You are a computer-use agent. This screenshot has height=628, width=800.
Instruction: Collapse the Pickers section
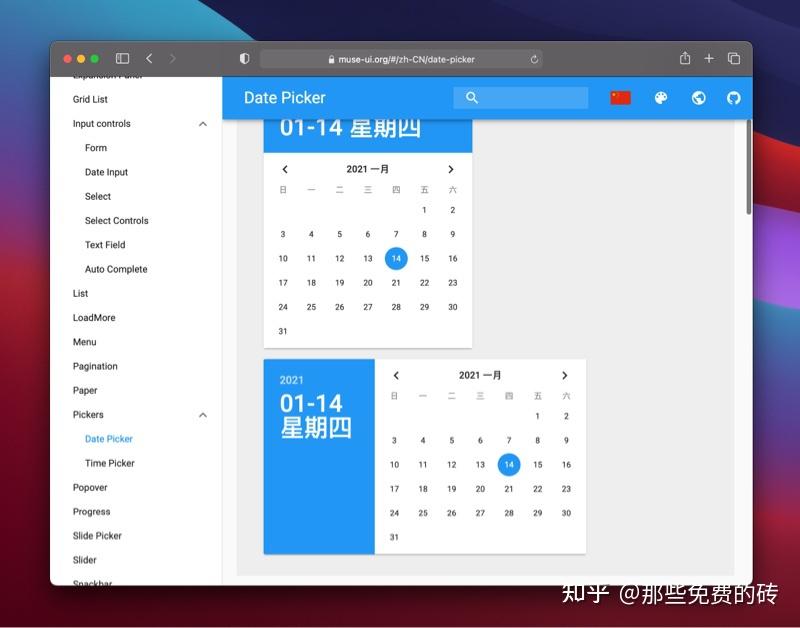click(x=203, y=414)
